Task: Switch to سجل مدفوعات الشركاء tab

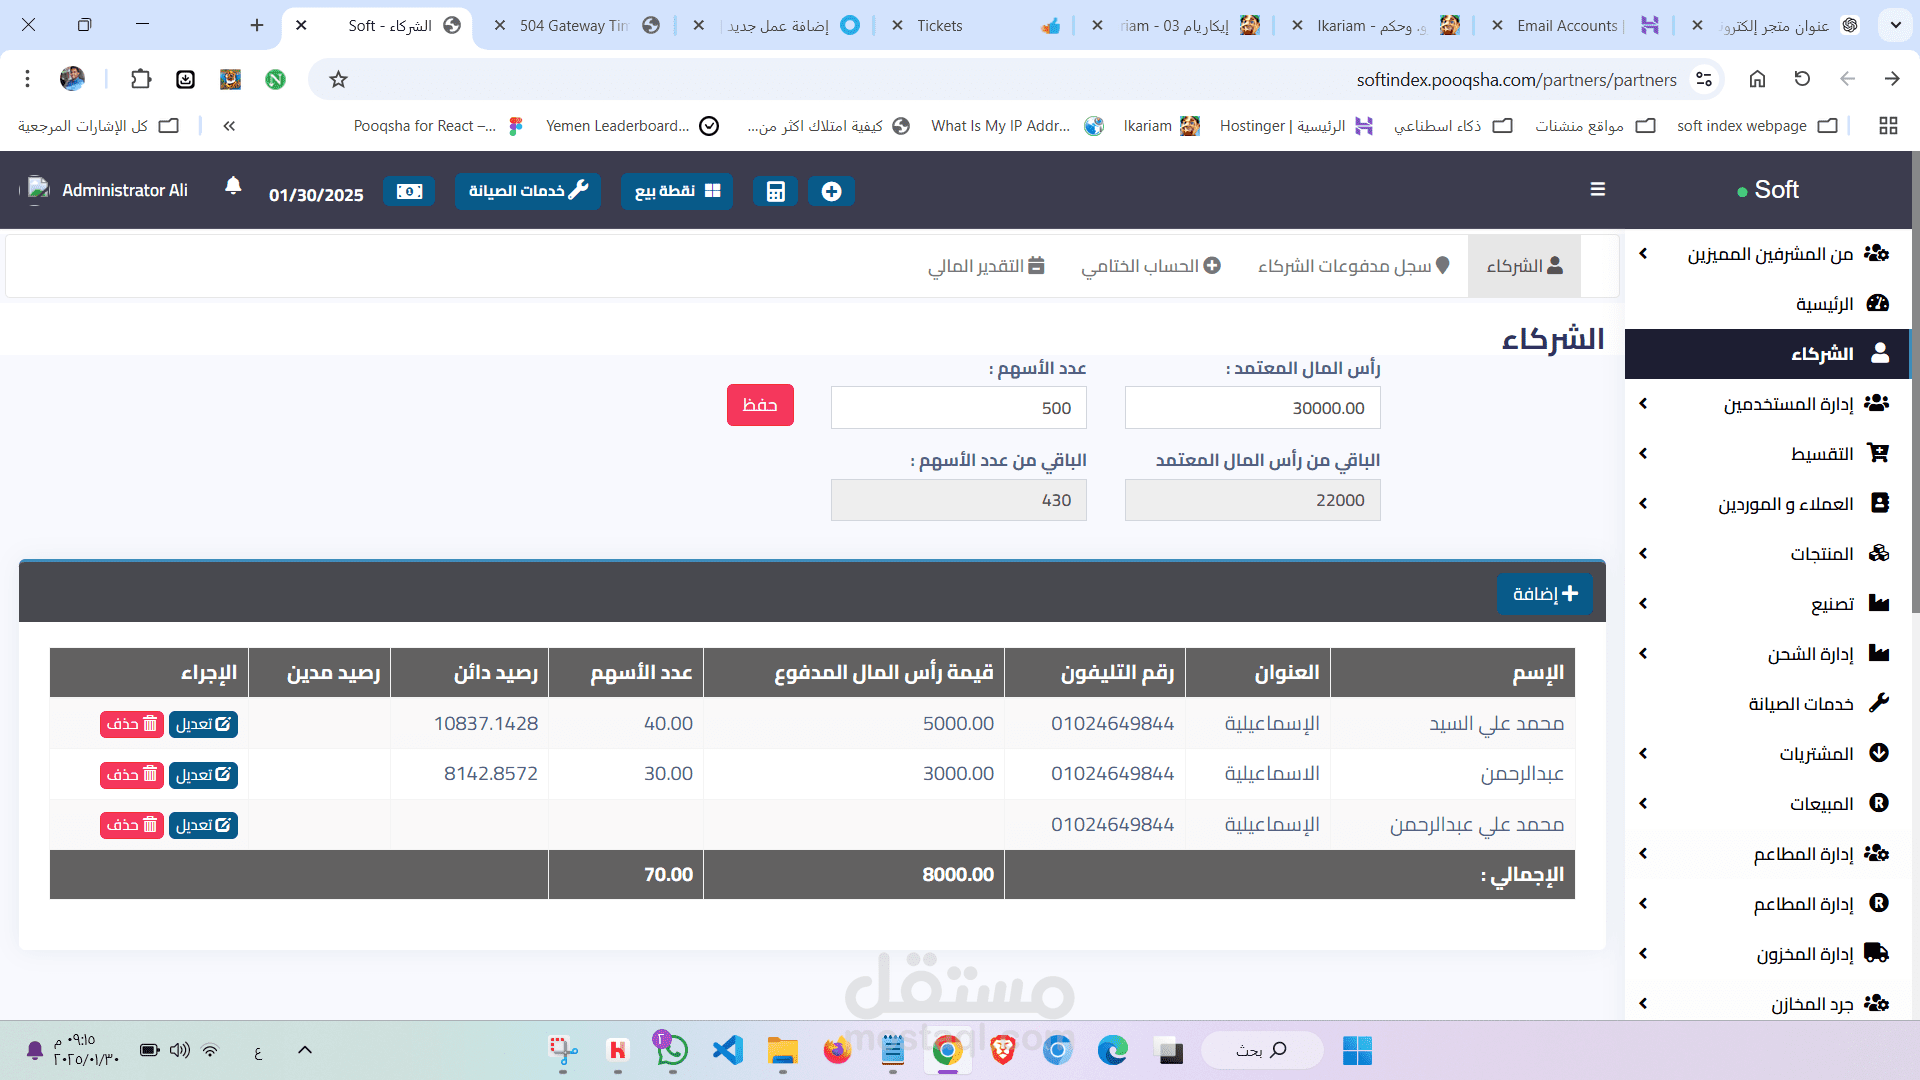Action: (x=1353, y=266)
